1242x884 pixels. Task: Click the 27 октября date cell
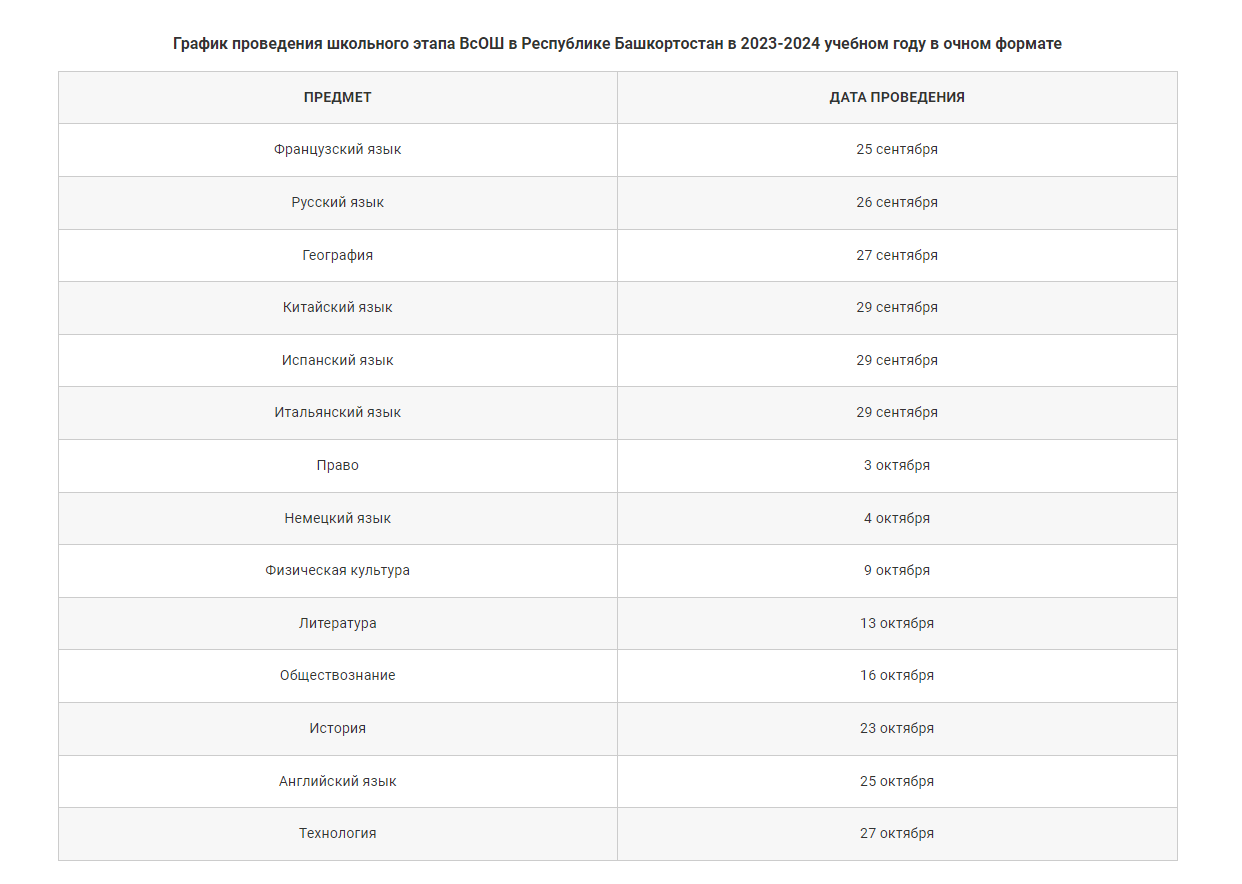(x=897, y=834)
